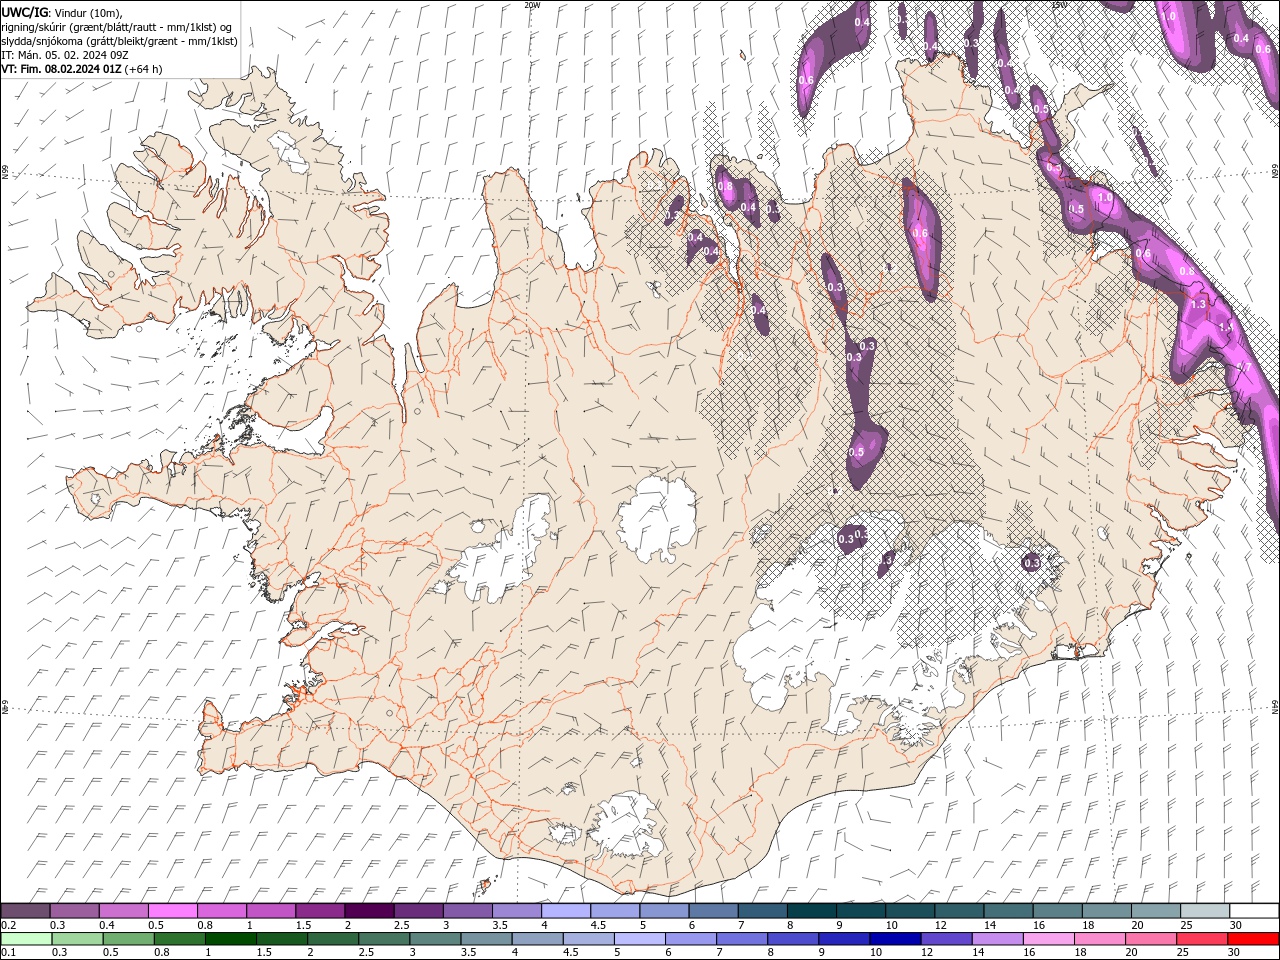Viewport: 1280px width, 960px height.
Task: Select the darkest purple upper swatch from 2 to 2.5
Action: [x=369, y=911]
